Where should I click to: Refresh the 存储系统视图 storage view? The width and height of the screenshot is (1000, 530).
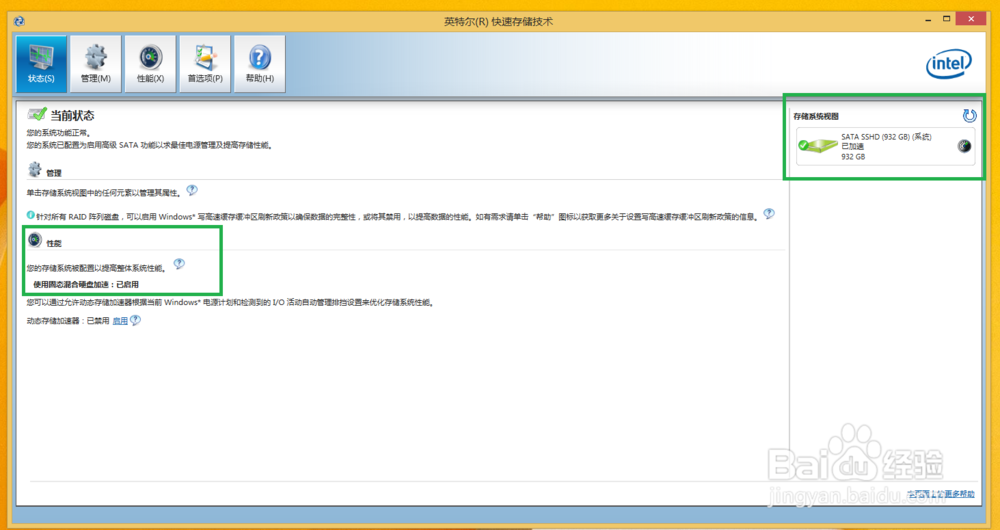(969, 115)
